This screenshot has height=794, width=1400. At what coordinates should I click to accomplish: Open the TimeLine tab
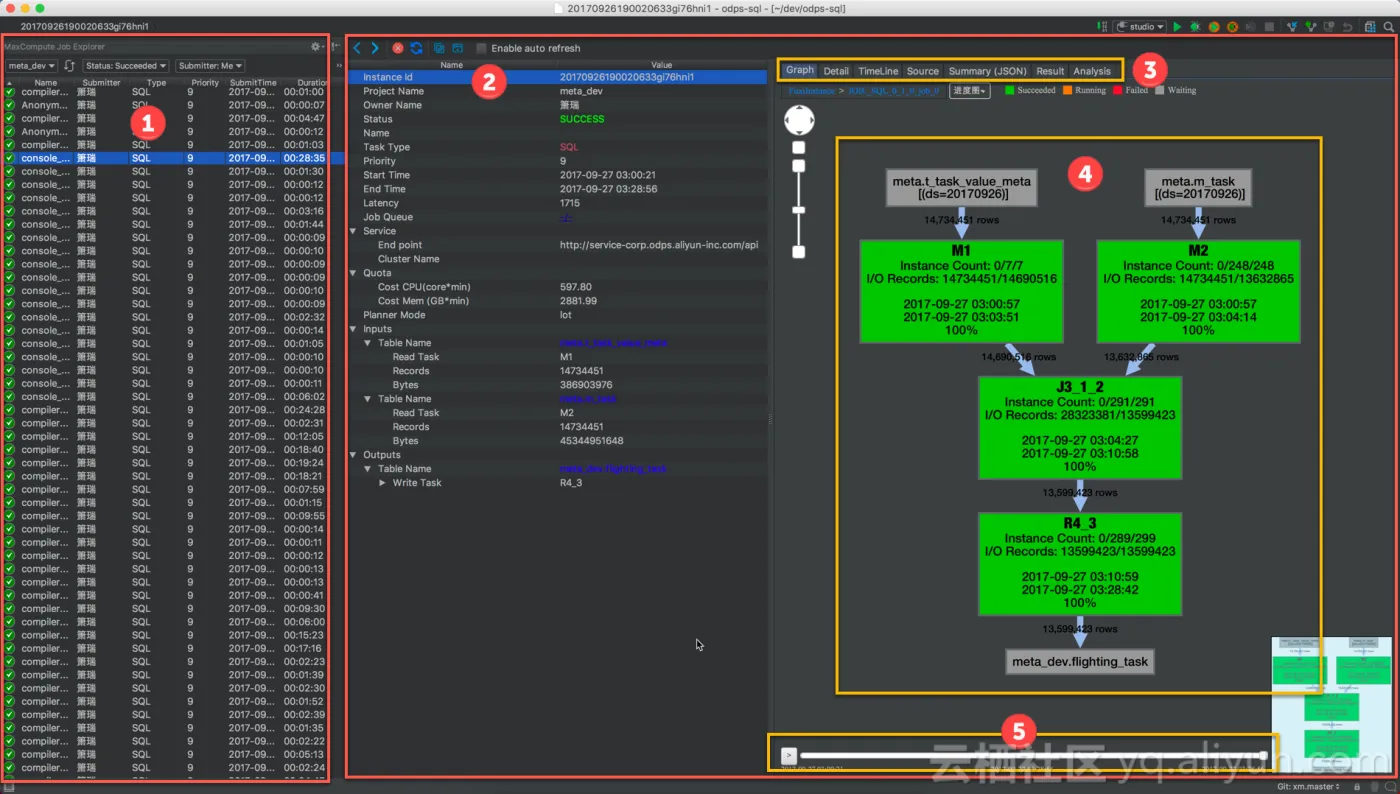[878, 71]
